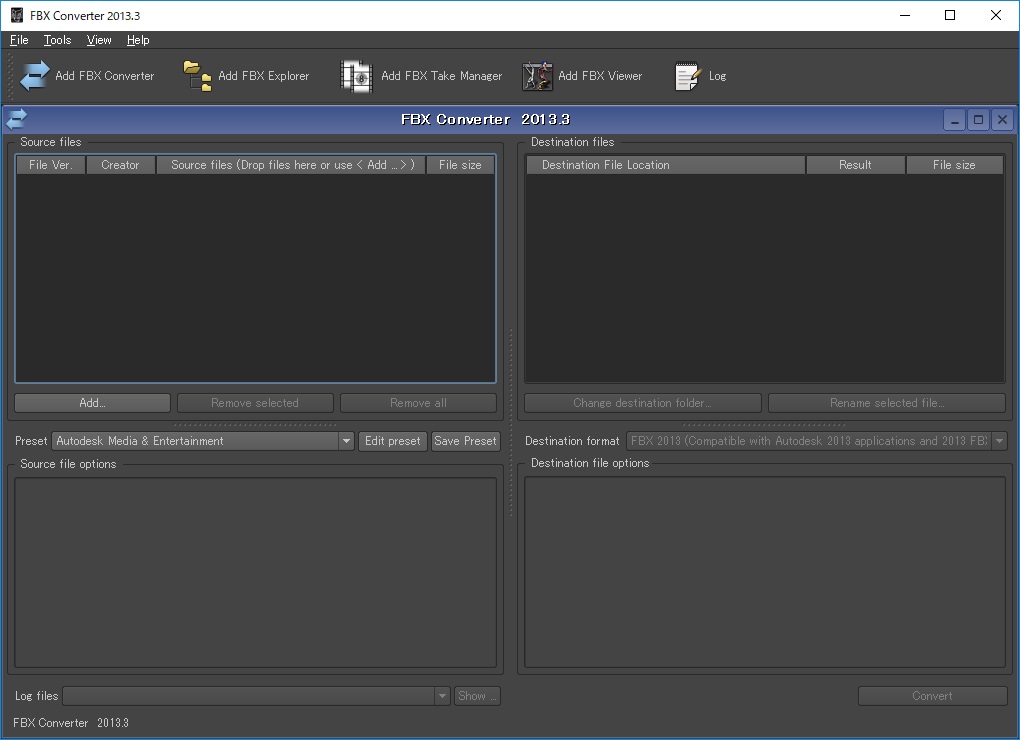
Task: Expand the Preset dropdown arrow
Action: point(347,441)
